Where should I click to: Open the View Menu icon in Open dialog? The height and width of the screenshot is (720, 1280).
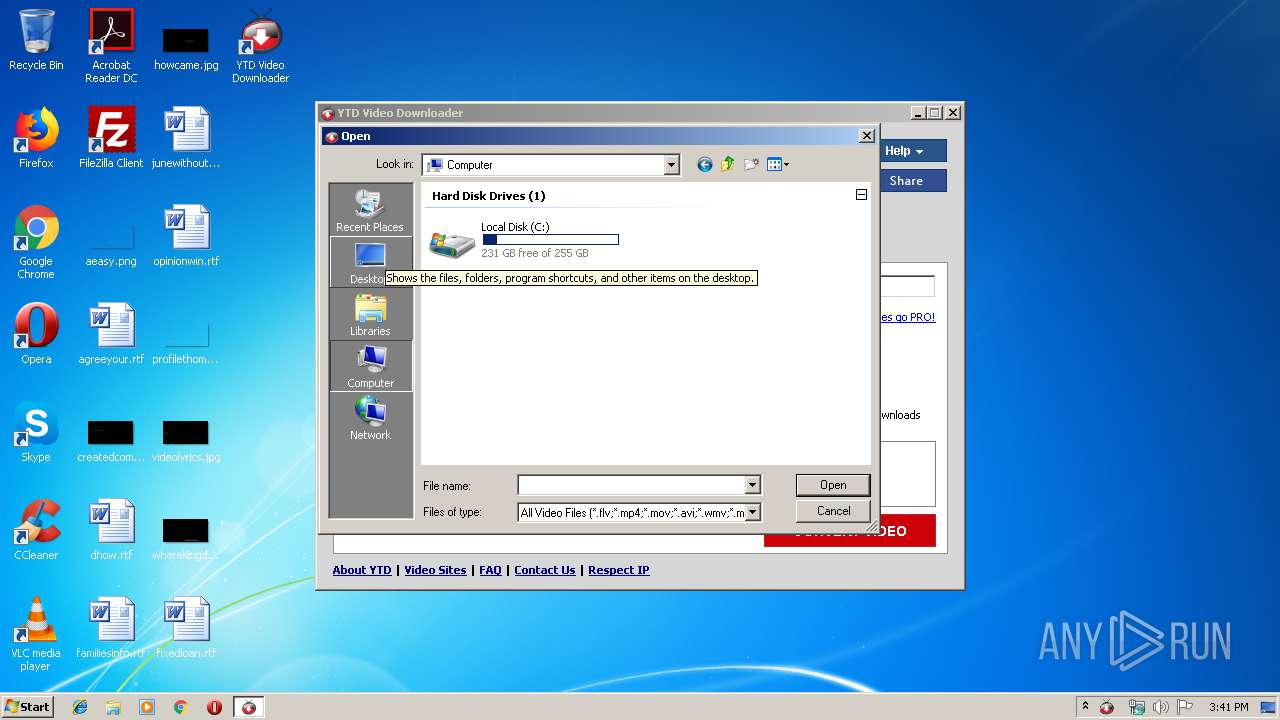pos(778,165)
